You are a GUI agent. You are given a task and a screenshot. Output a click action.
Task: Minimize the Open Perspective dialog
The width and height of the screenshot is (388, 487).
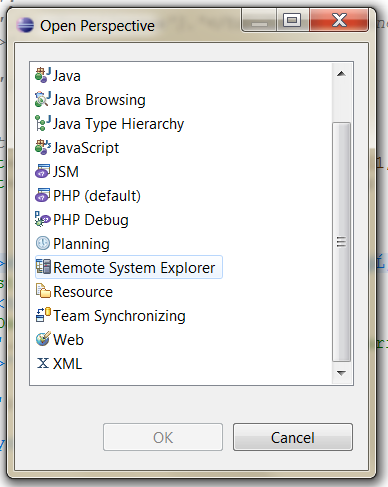coord(259,20)
